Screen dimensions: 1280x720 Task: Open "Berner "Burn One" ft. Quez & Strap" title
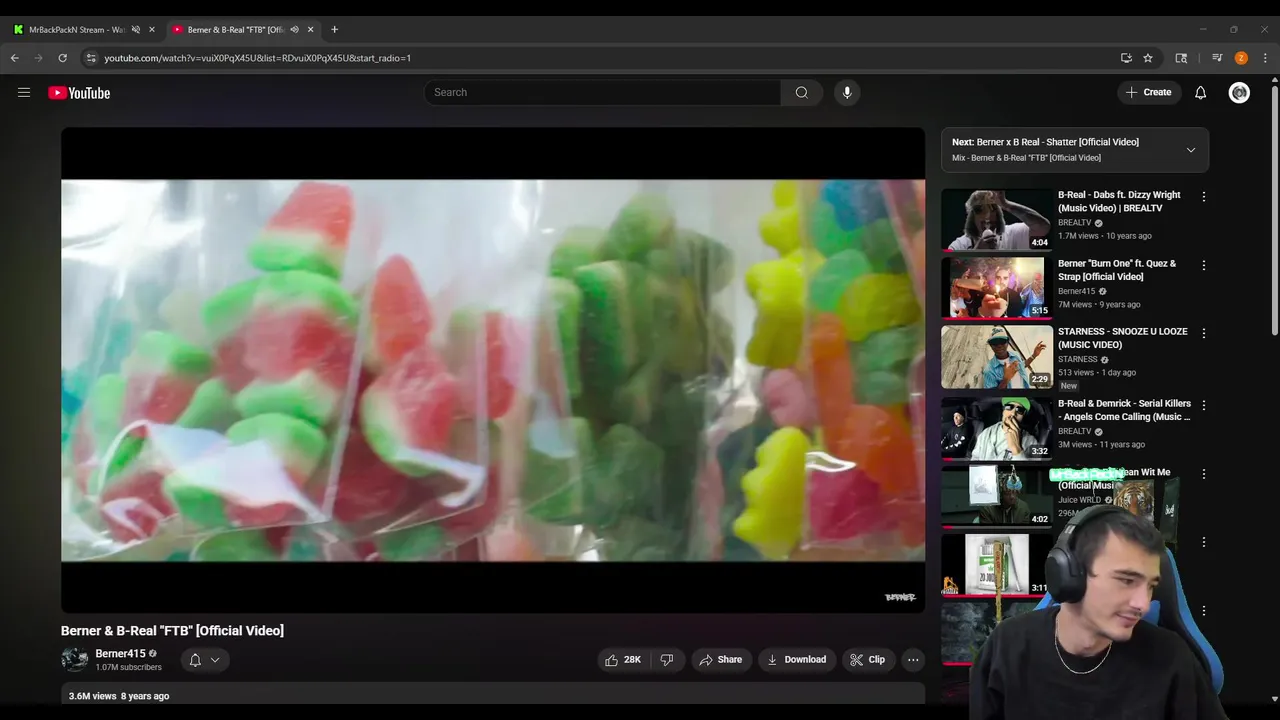[1117, 270]
